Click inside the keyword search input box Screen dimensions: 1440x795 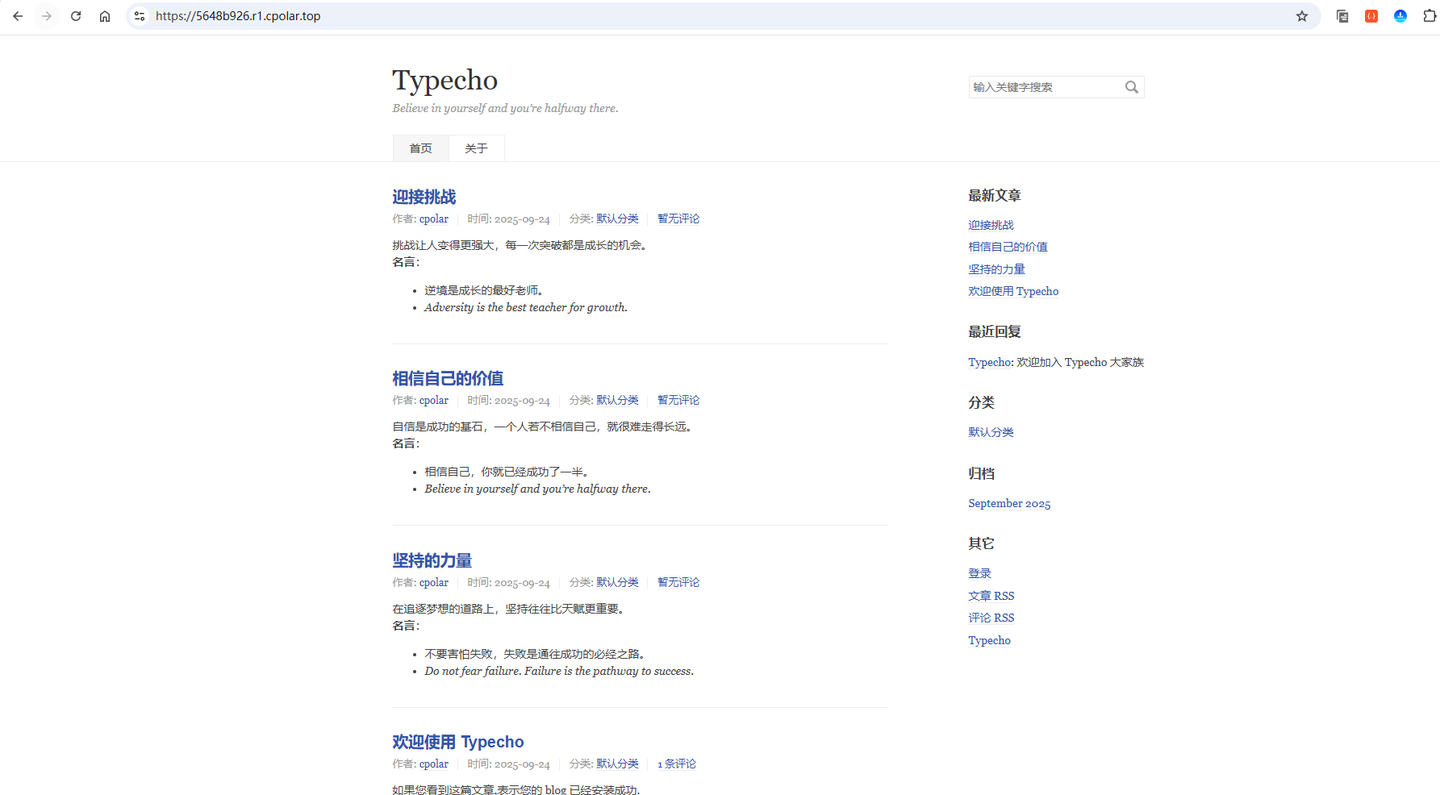[x=1040, y=87]
